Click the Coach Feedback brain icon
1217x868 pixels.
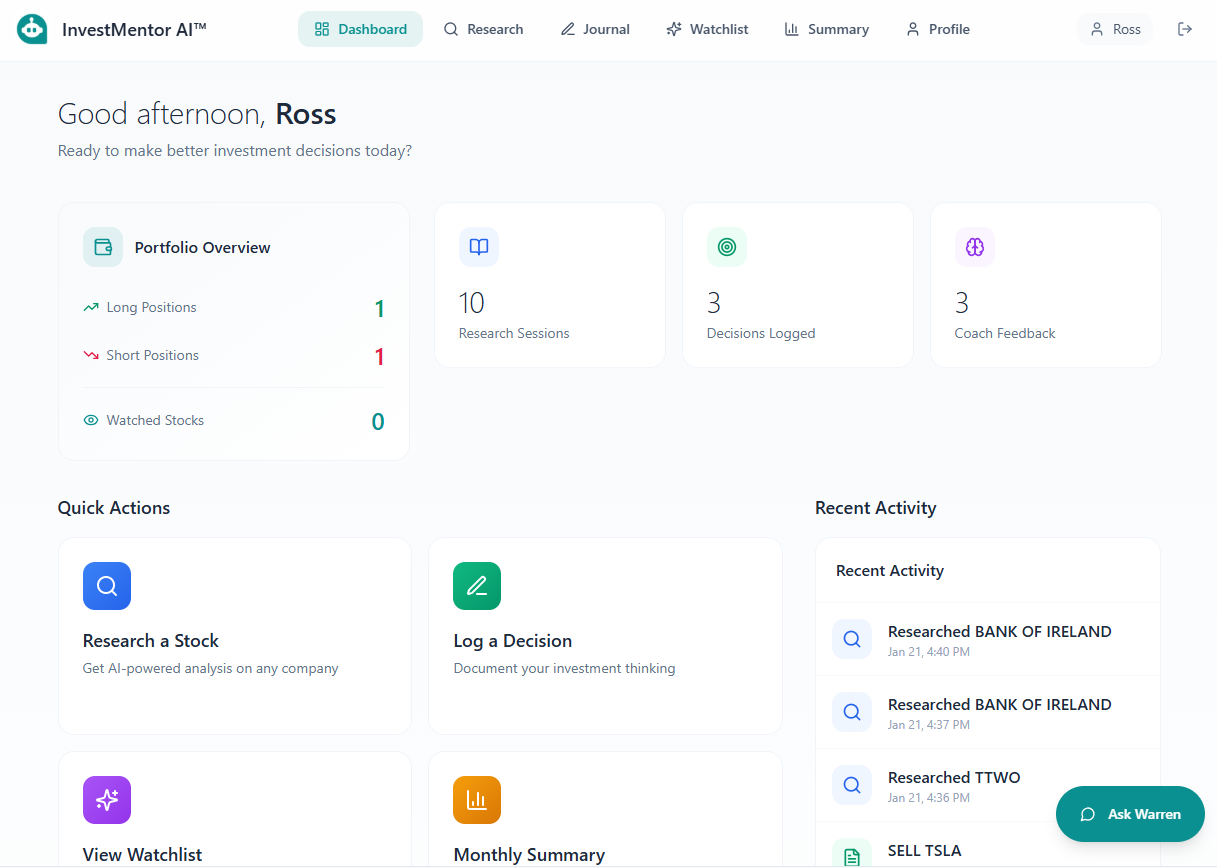[x=975, y=247]
